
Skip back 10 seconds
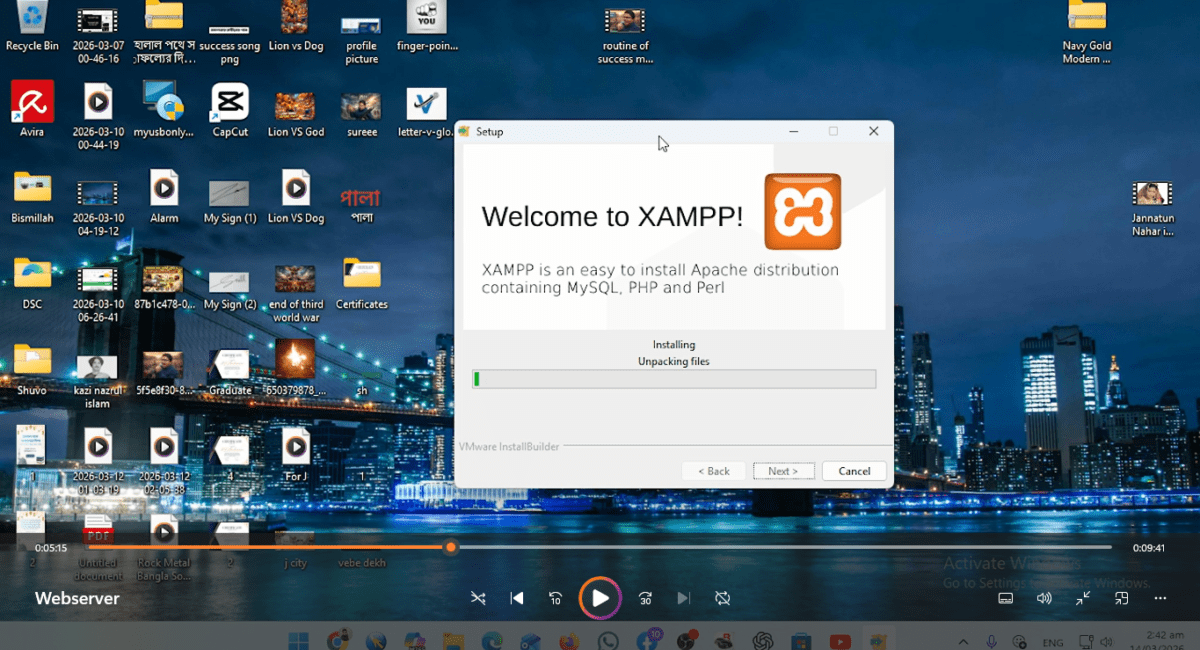click(x=556, y=598)
